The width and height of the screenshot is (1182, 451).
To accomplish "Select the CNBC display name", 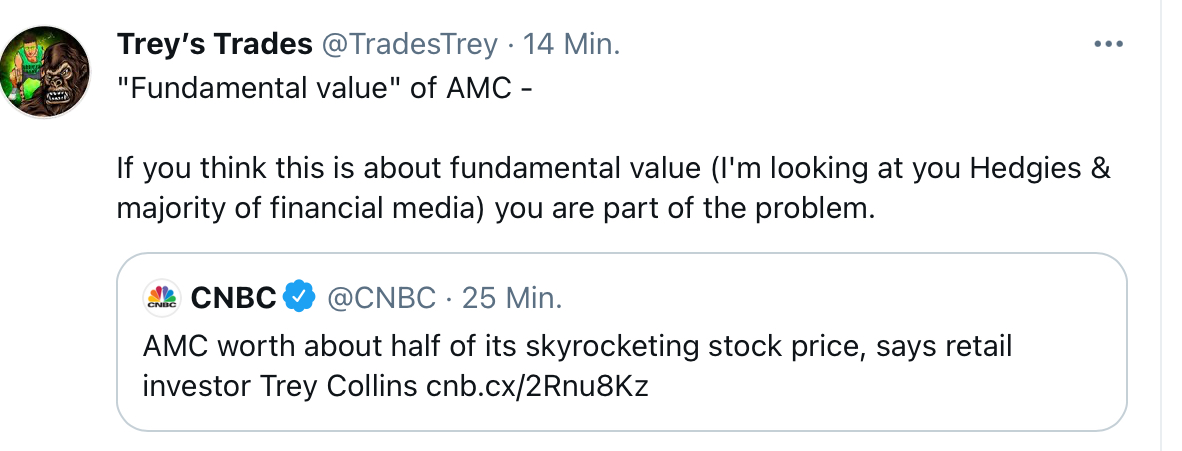I will point(232,297).
